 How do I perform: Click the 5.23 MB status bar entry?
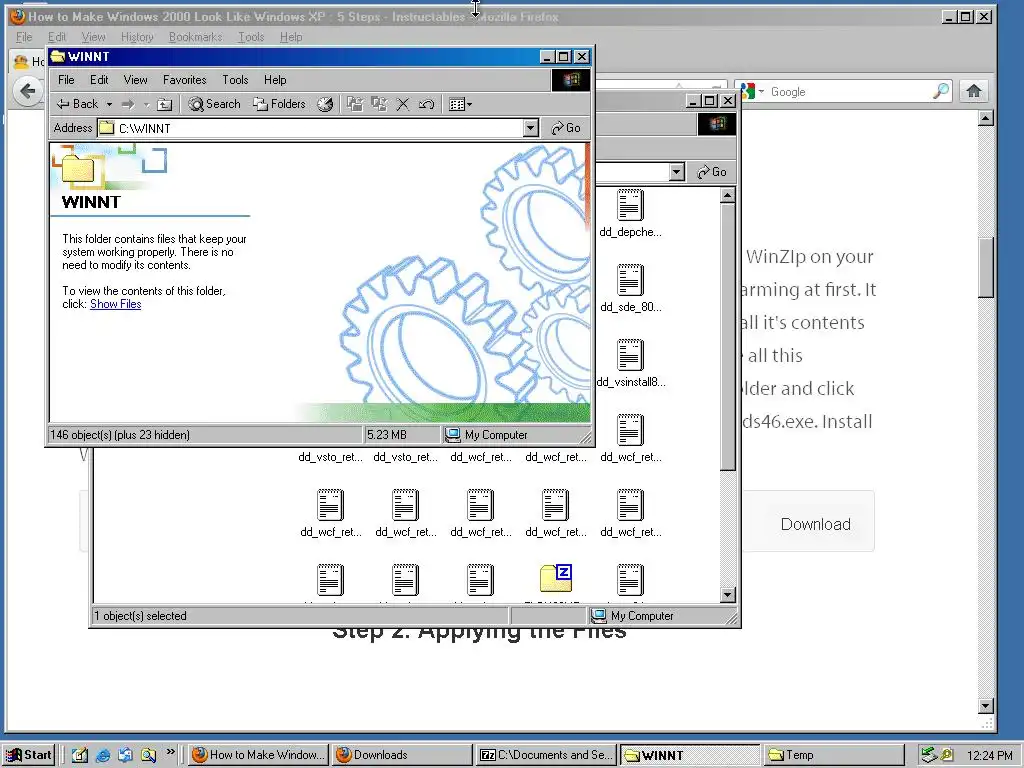387,434
